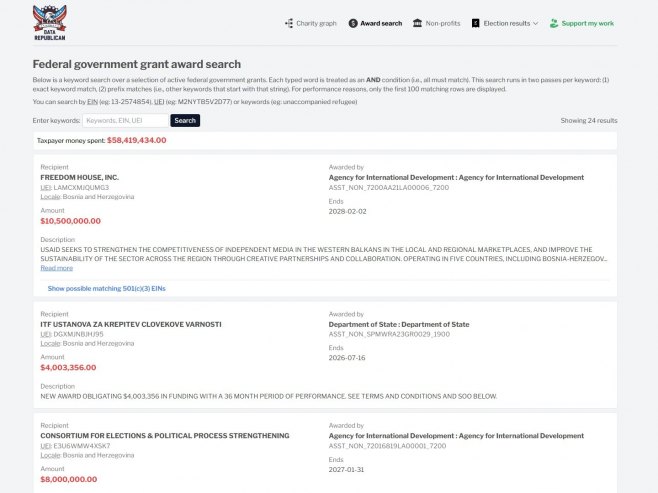Click the Locale label under Freedom House

click(51, 197)
